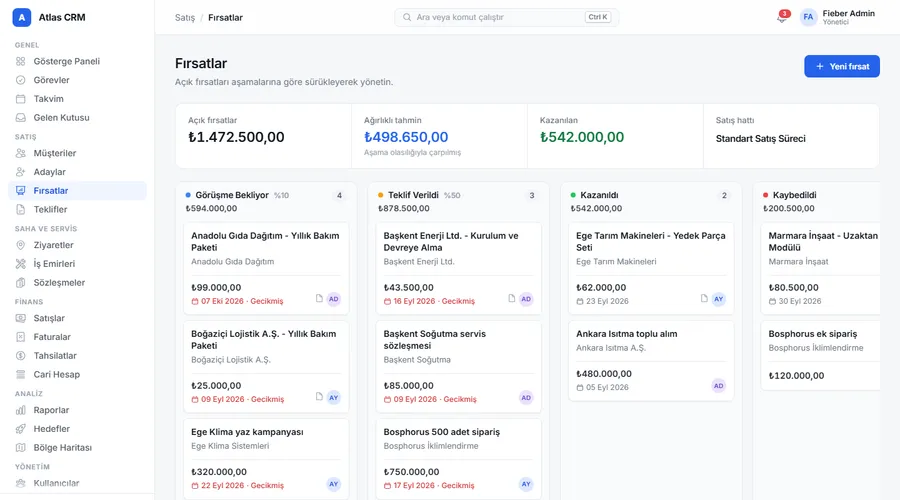The image size is (900, 500).
Task: Open Ege Klima yaz kampanyası card
Action: (266, 459)
